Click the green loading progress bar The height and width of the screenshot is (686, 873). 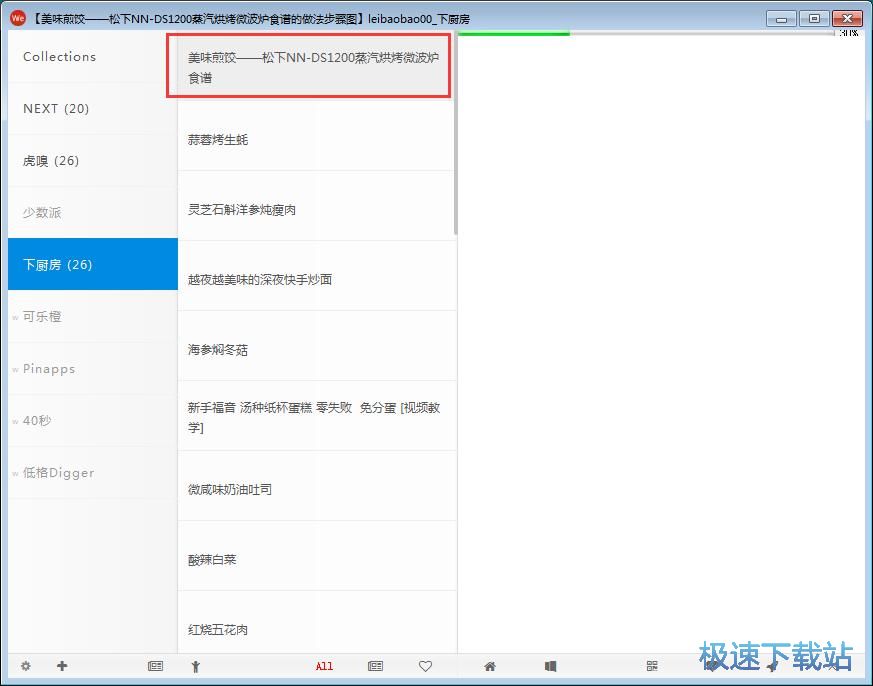point(513,32)
